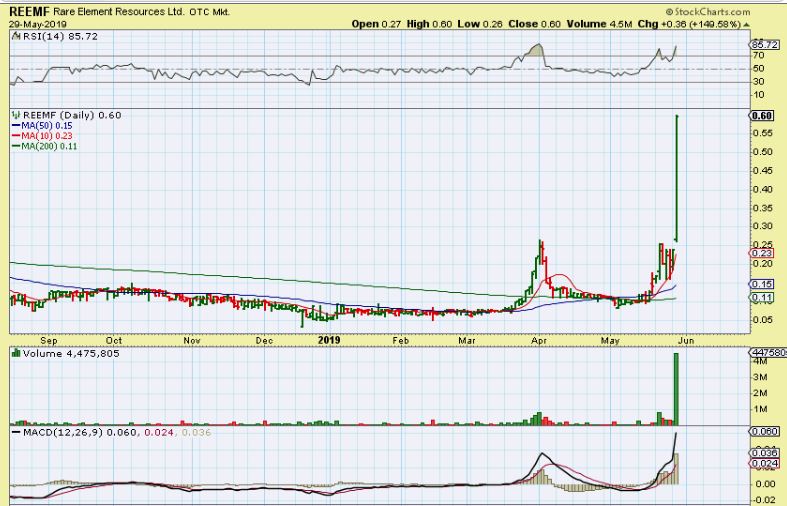This screenshot has height=506, width=787.
Task: Click the 0.60 last-price tag on price axis
Action: (x=762, y=116)
